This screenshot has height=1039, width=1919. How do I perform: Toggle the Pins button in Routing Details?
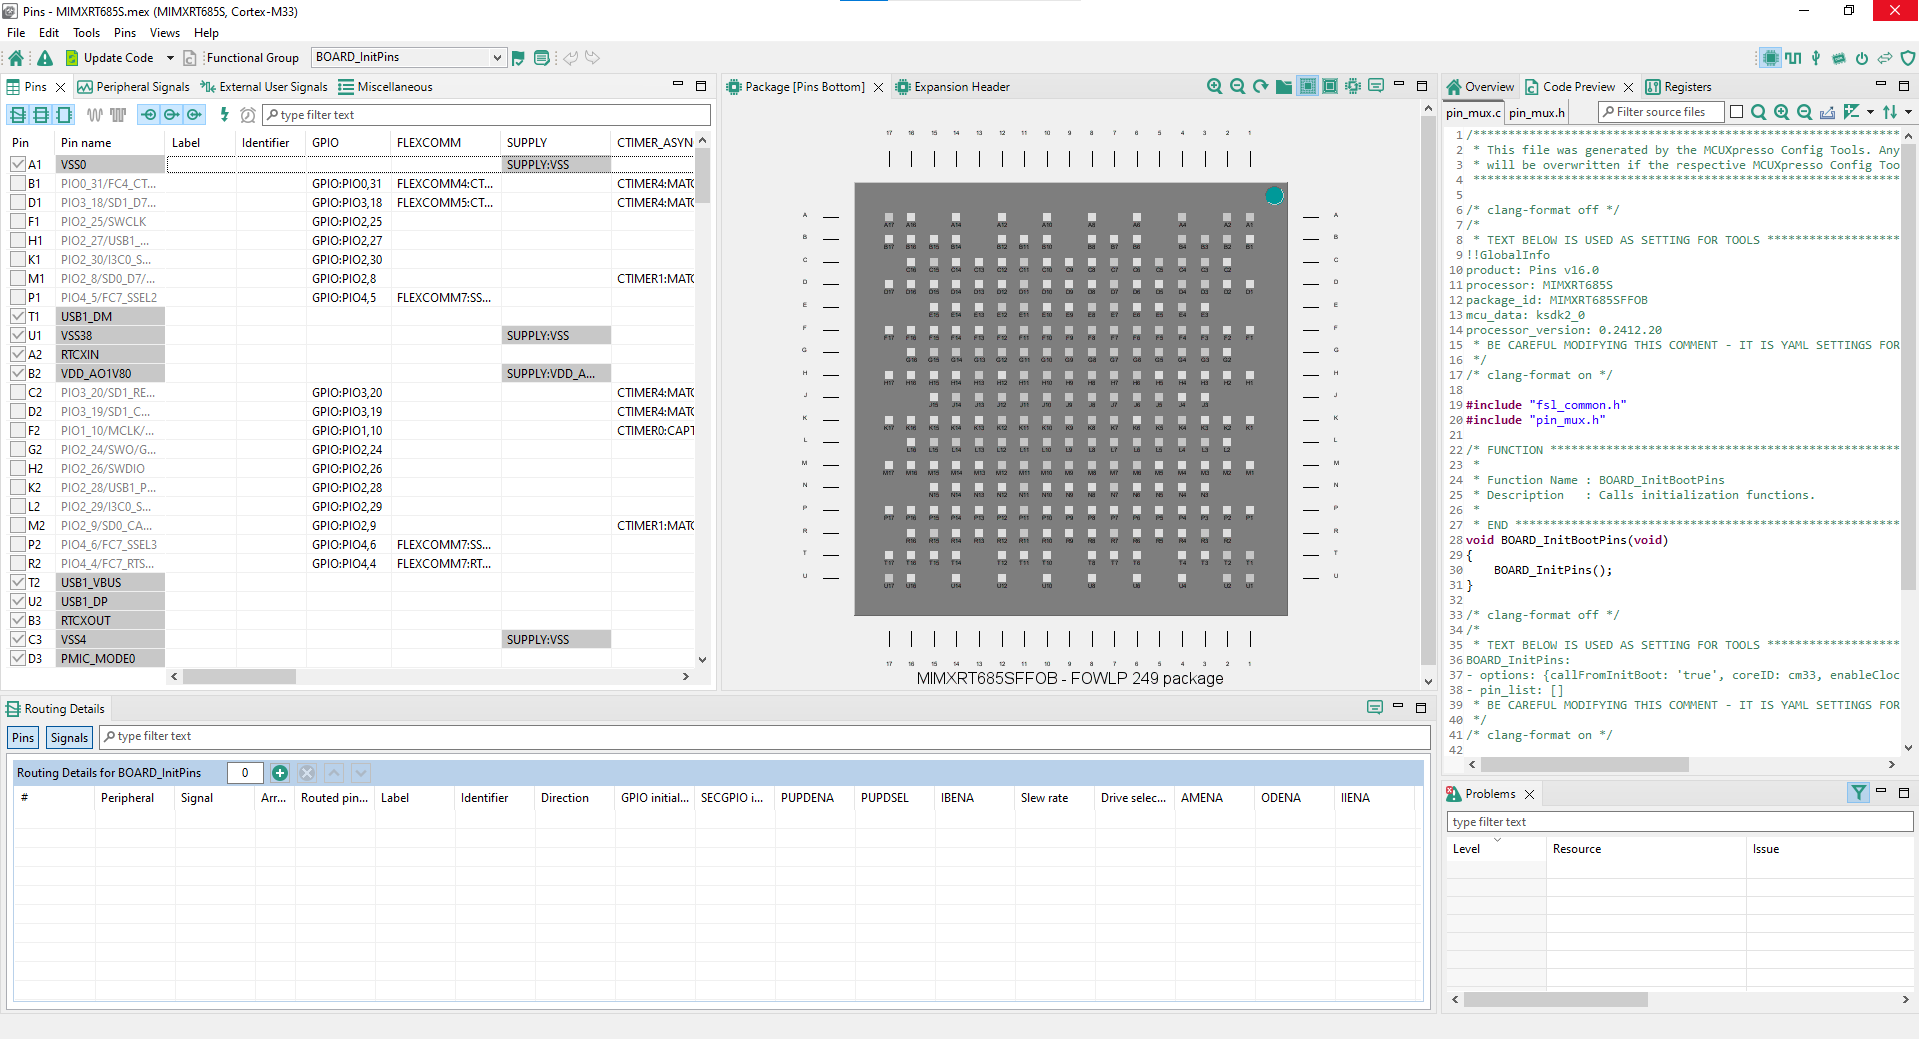click(x=23, y=738)
